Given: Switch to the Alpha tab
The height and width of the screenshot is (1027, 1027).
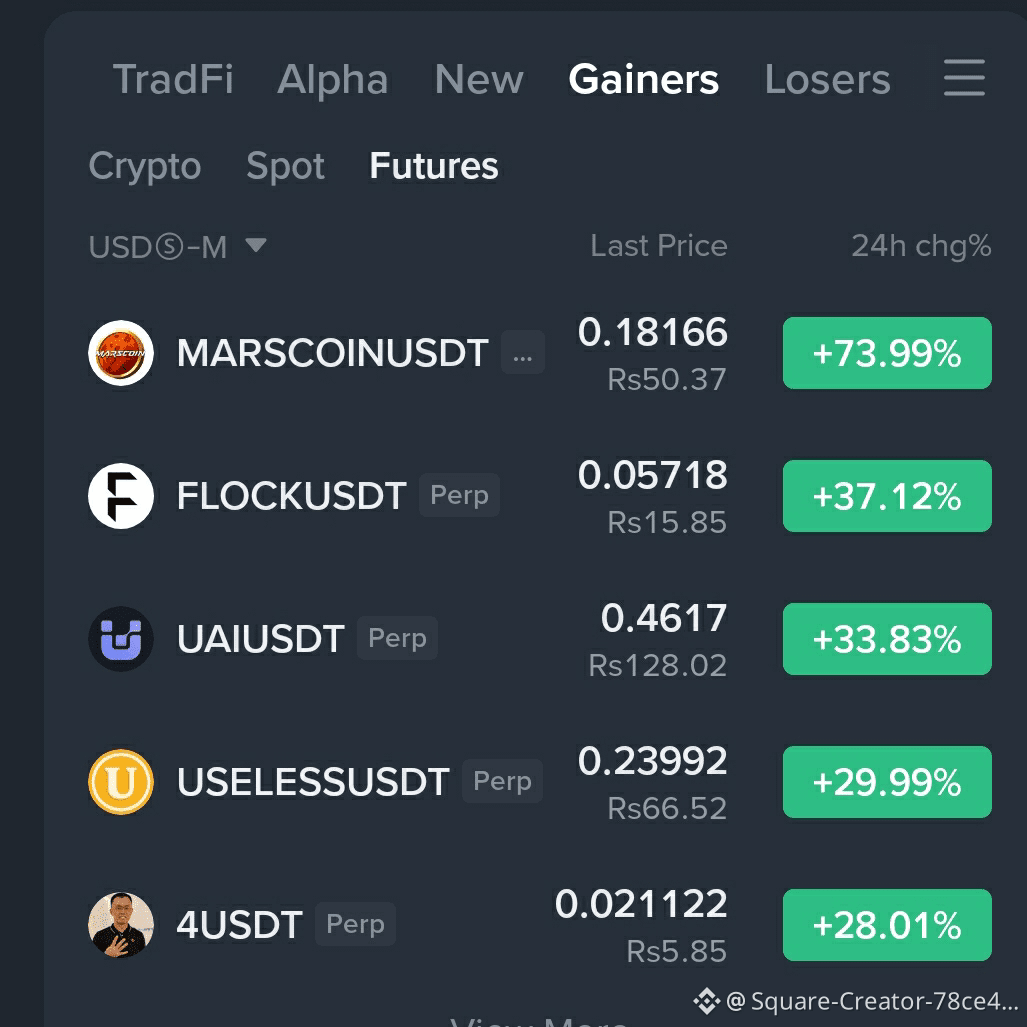Looking at the screenshot, I should point(333,79).
